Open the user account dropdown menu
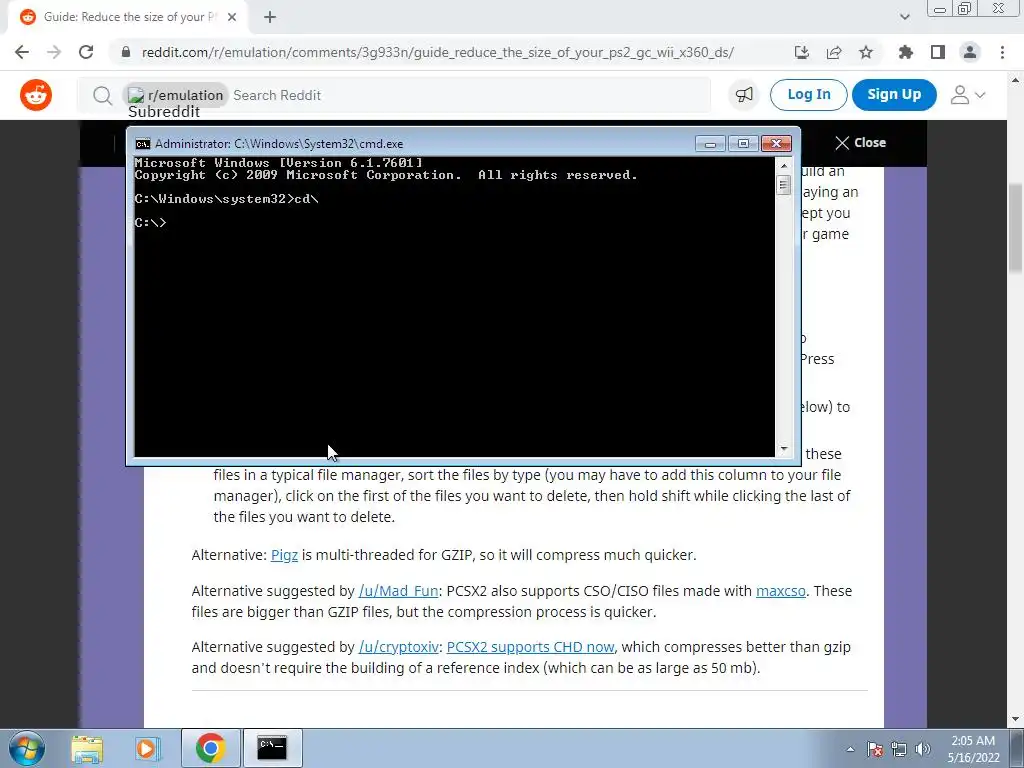This screenshot has height=768, width=1024. tap(967, 95)
